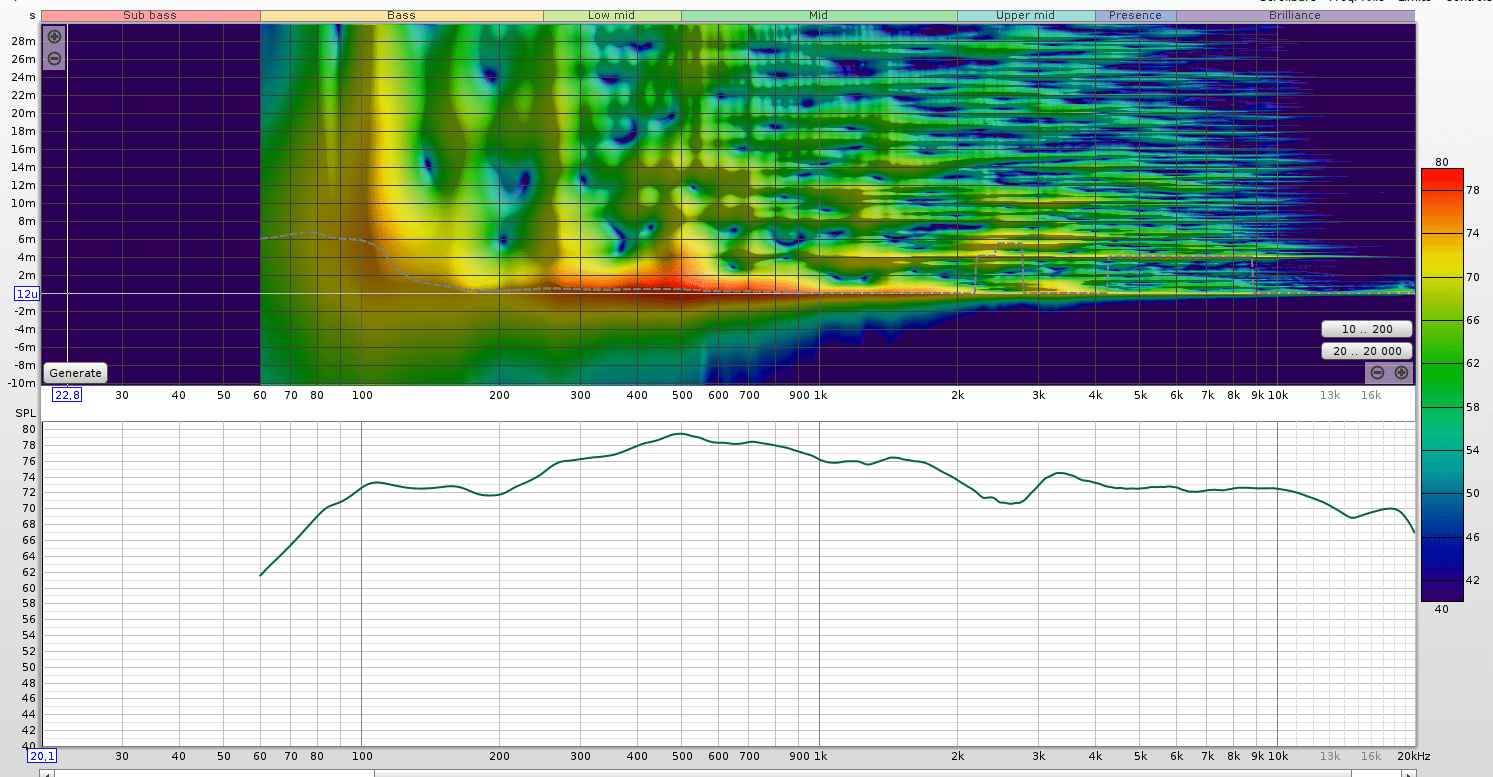Zoom in the spectrogram time axis

54,36
